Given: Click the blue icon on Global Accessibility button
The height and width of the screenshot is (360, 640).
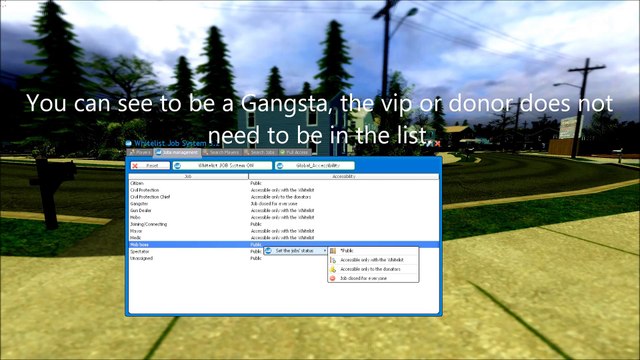Looking at the screenshot, I should click(280, 166).
